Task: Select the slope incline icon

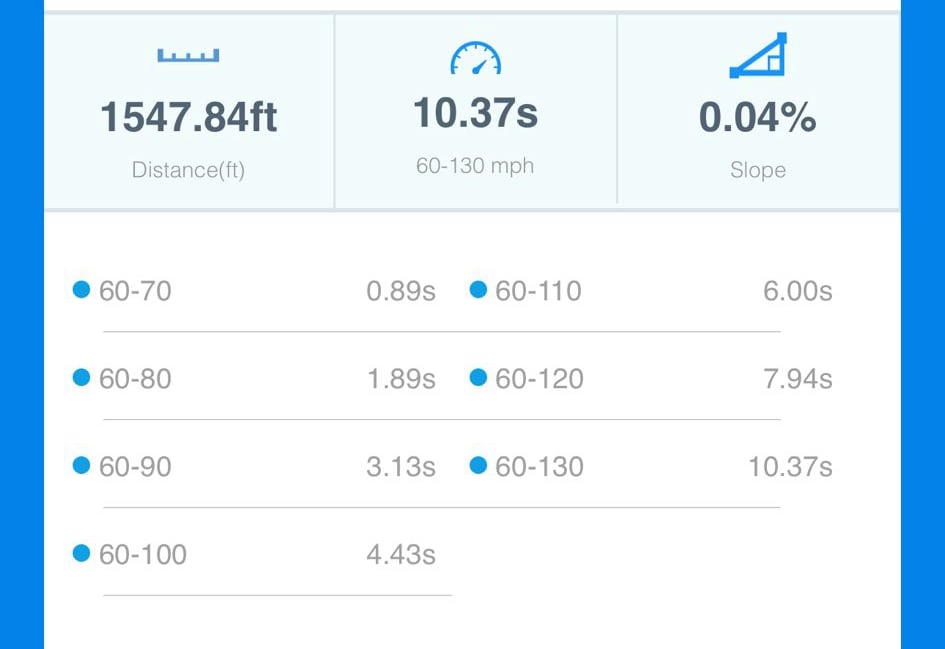Action: tap(758, 56)
